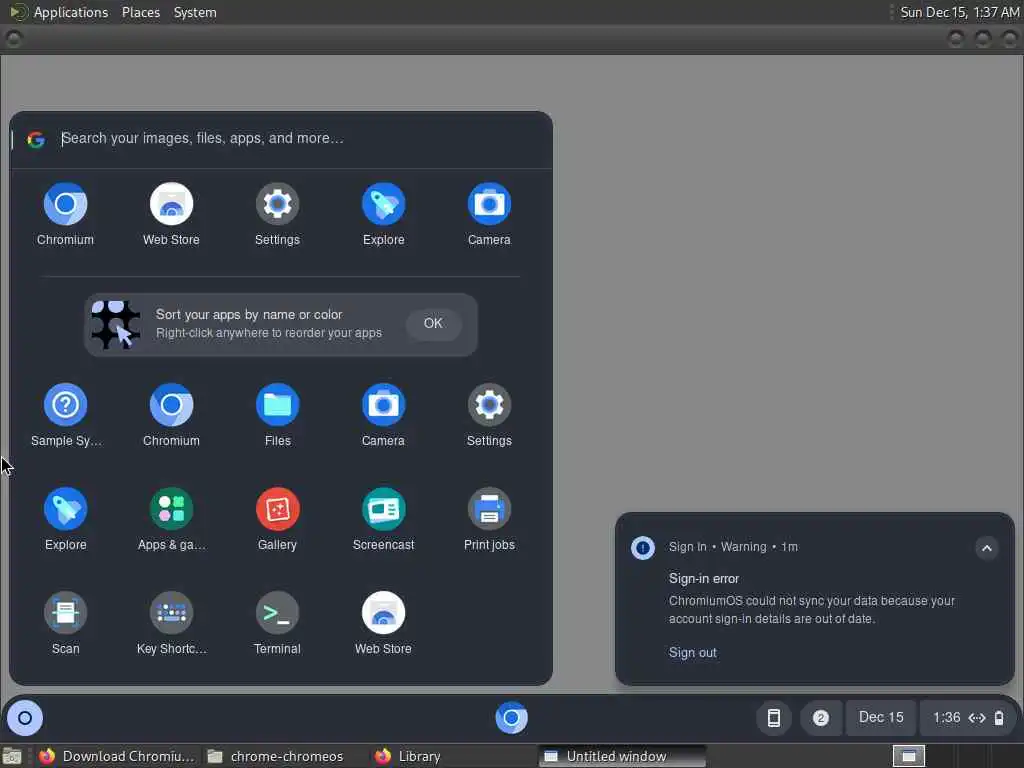Open the Phone Hub icon in the shelf tray
This screenshot has width=1024, height=768.
(x=774, y=718)
